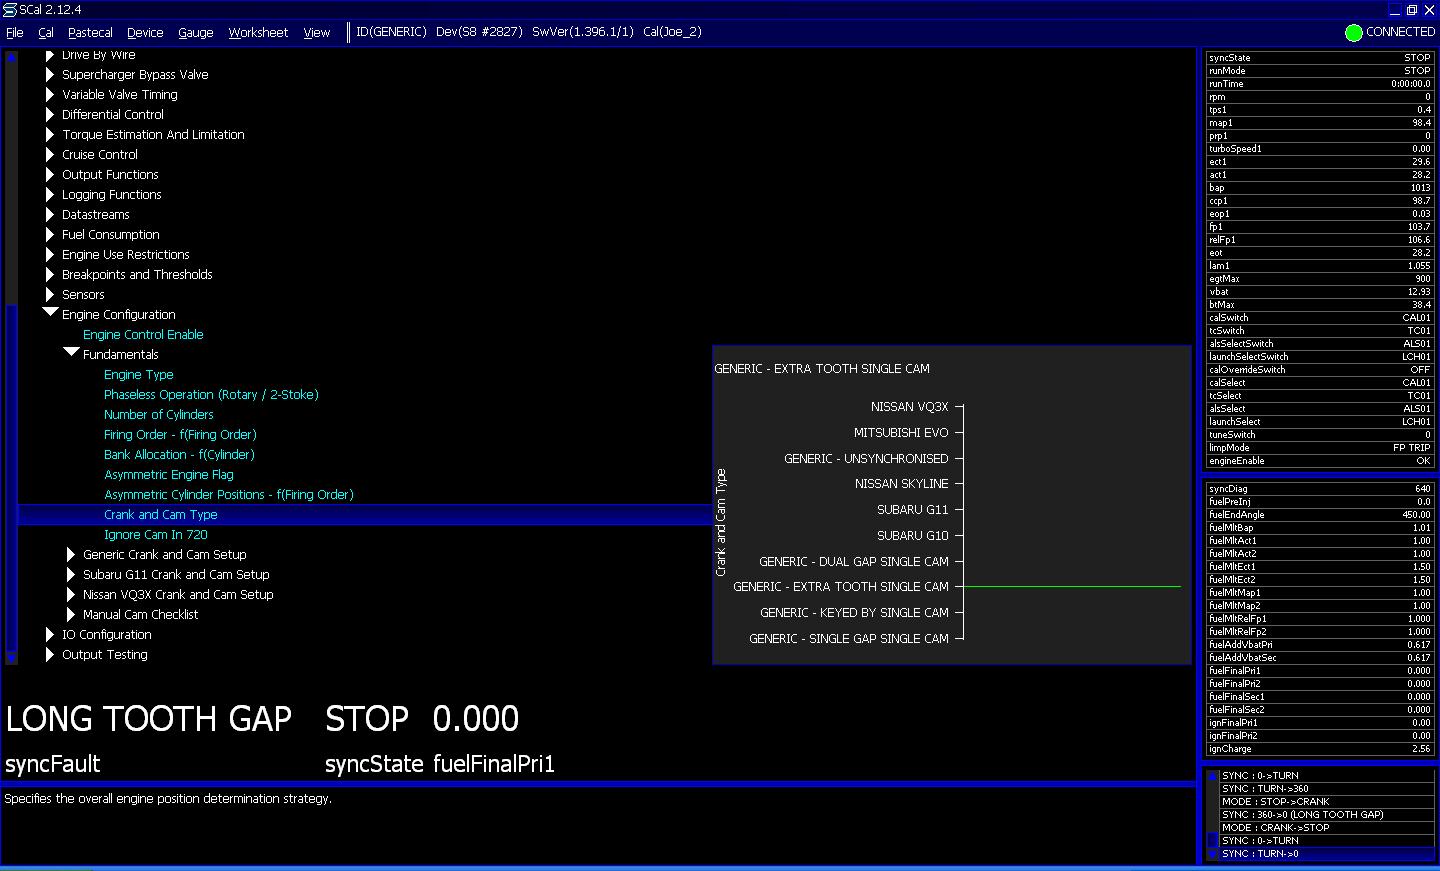
Task: Expand the Output Testing arrow
Action: pos(49,654)
